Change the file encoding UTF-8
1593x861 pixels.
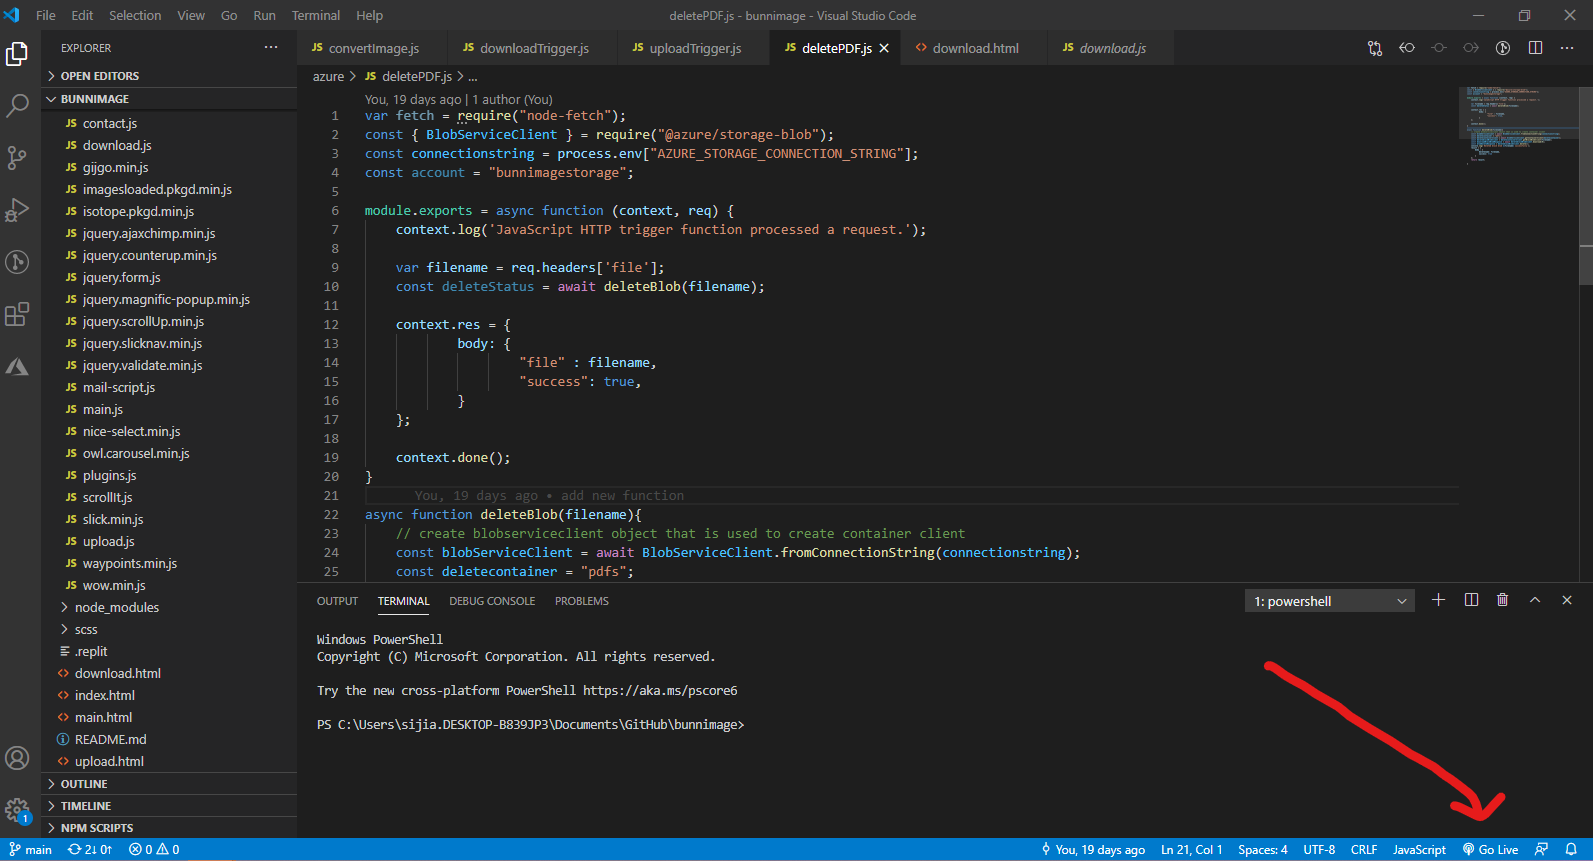1319,850
